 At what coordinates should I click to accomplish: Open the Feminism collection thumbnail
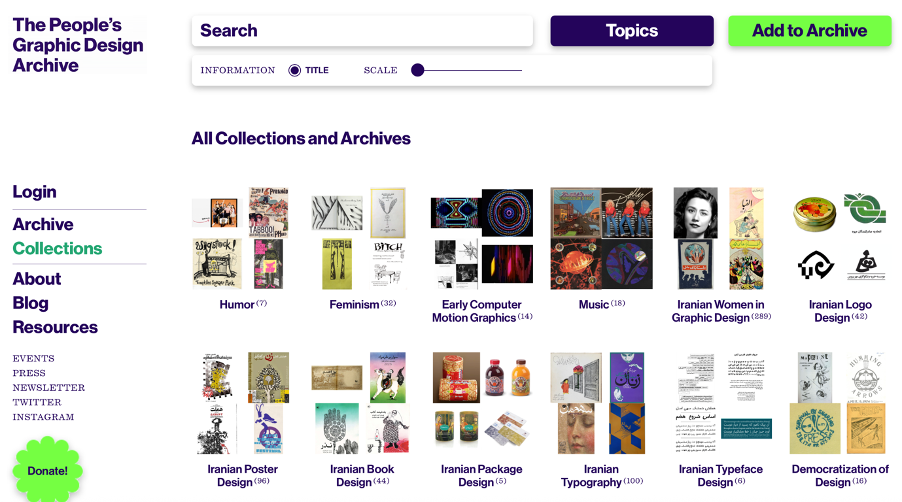click(x=362, y=238)
